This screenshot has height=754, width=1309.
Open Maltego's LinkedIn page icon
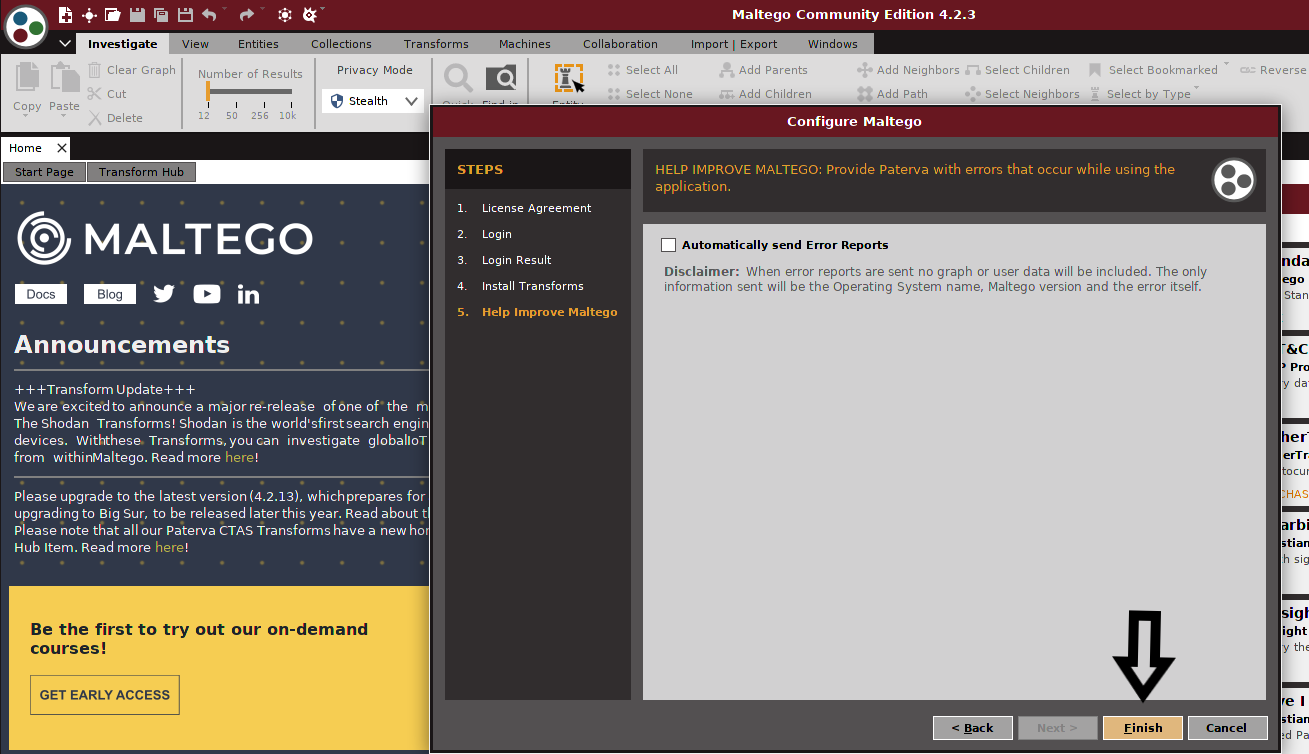tap(248, 294)
